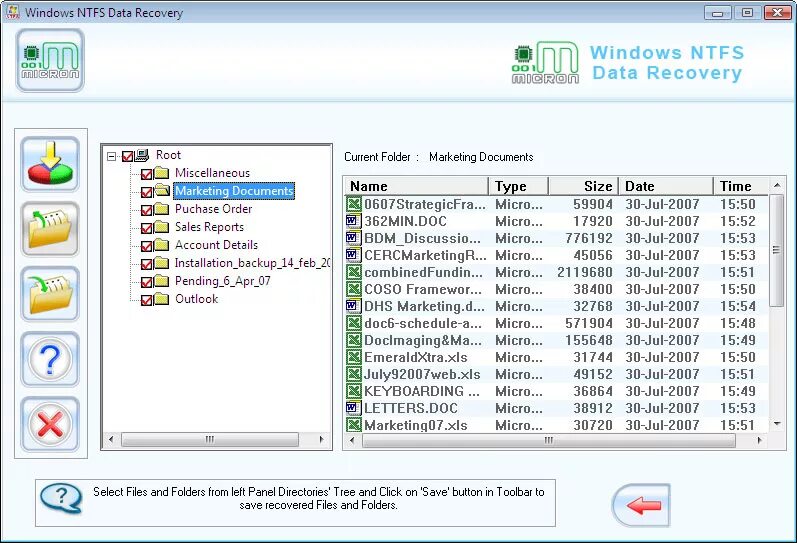
Task: Click the red back arrow button
Action: pos(641,505)
